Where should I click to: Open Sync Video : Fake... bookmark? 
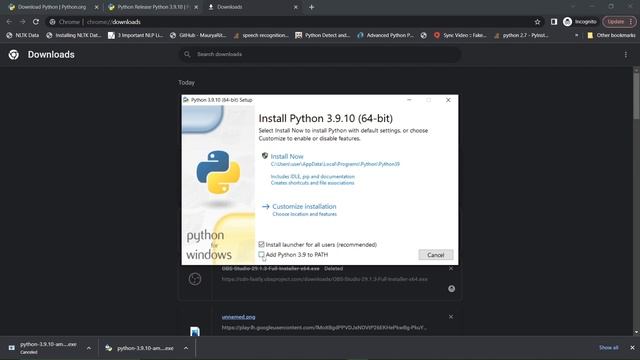(x=460, y=36)
